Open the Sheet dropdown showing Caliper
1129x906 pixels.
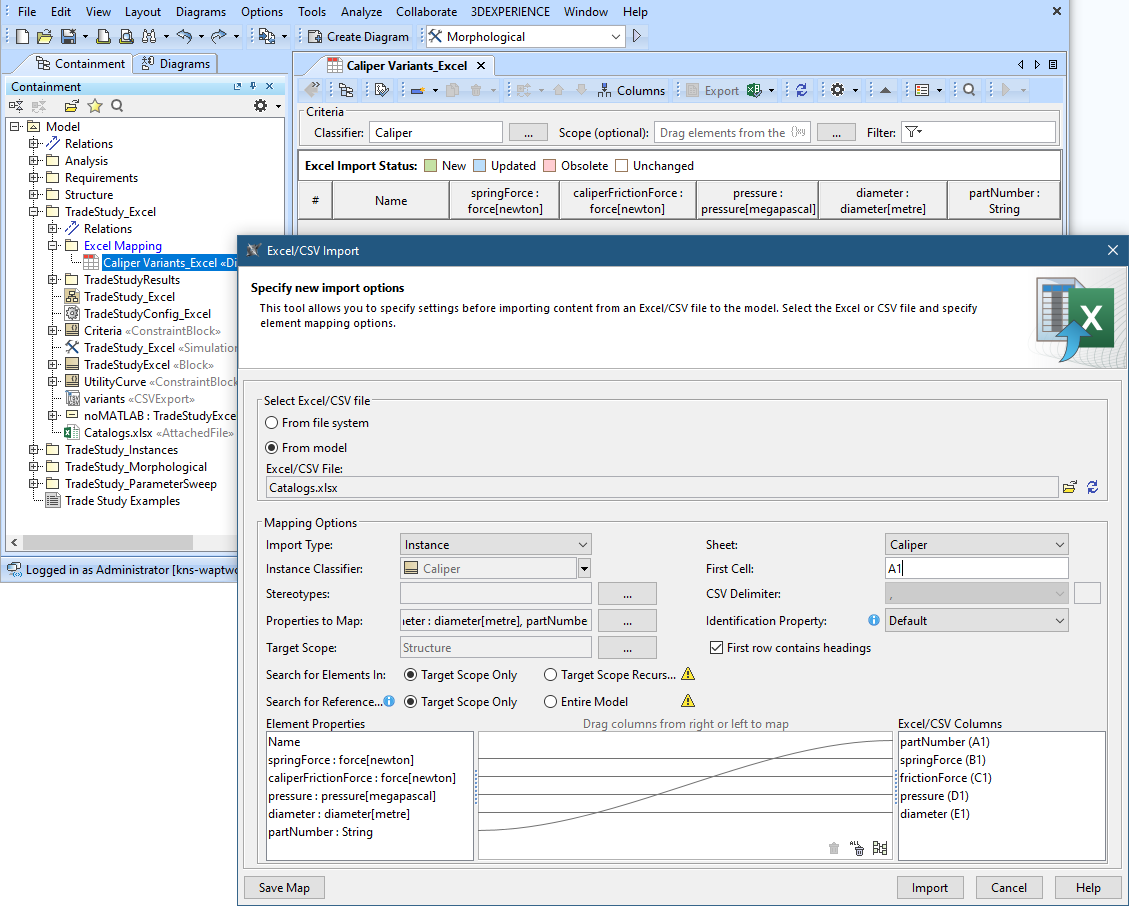pyautogui.click(x=976, y=545)
